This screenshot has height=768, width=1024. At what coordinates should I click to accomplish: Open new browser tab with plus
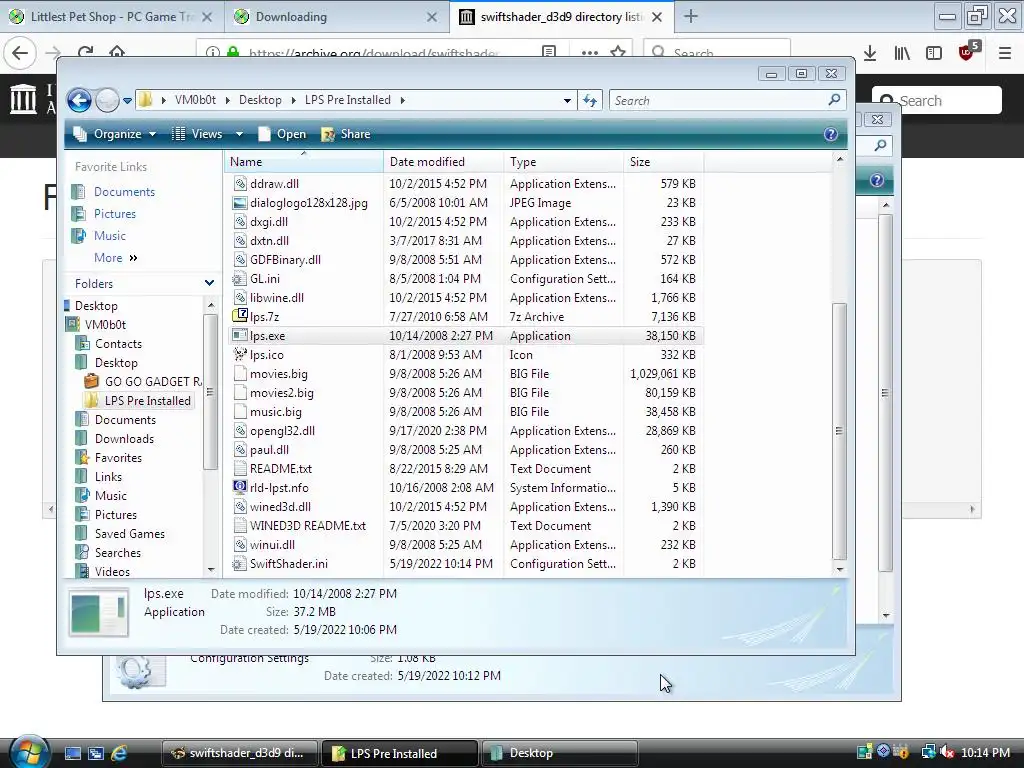691,16
